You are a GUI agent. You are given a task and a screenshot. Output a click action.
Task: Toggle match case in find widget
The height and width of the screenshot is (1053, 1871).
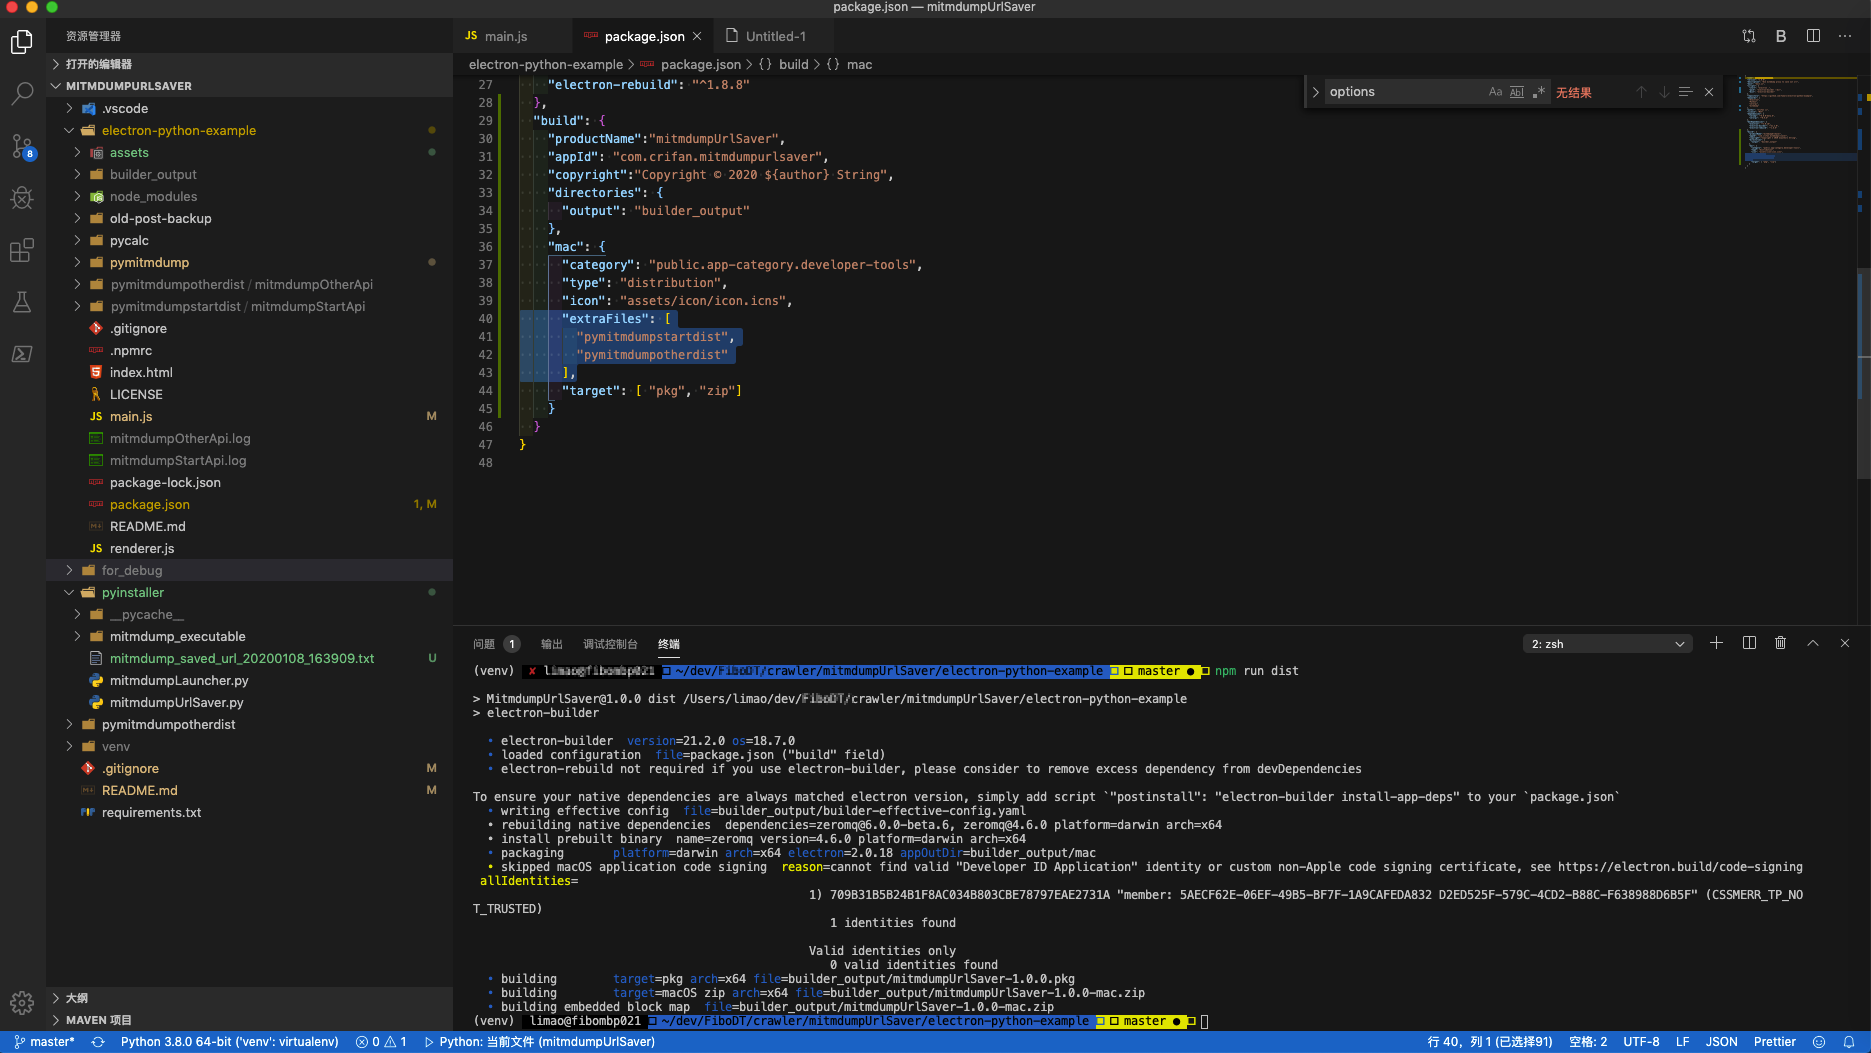(x=1495, y=91)
